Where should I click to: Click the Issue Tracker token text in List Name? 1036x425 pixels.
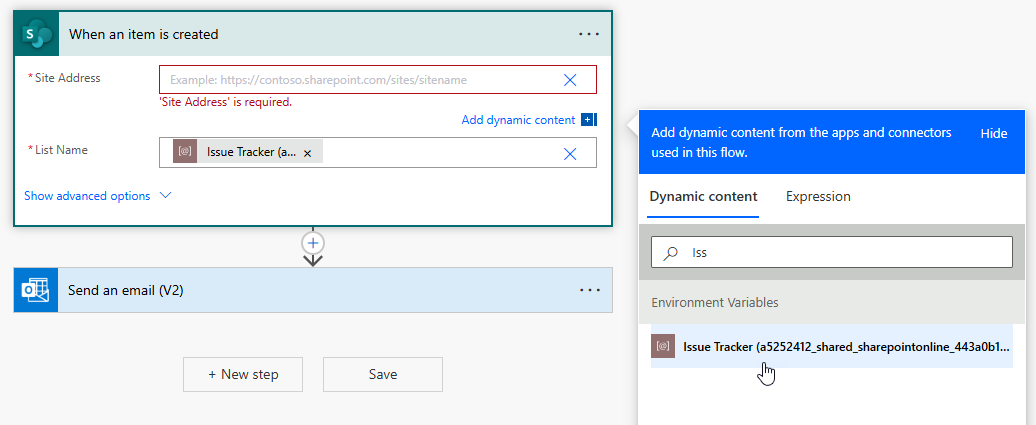point(251,152)
